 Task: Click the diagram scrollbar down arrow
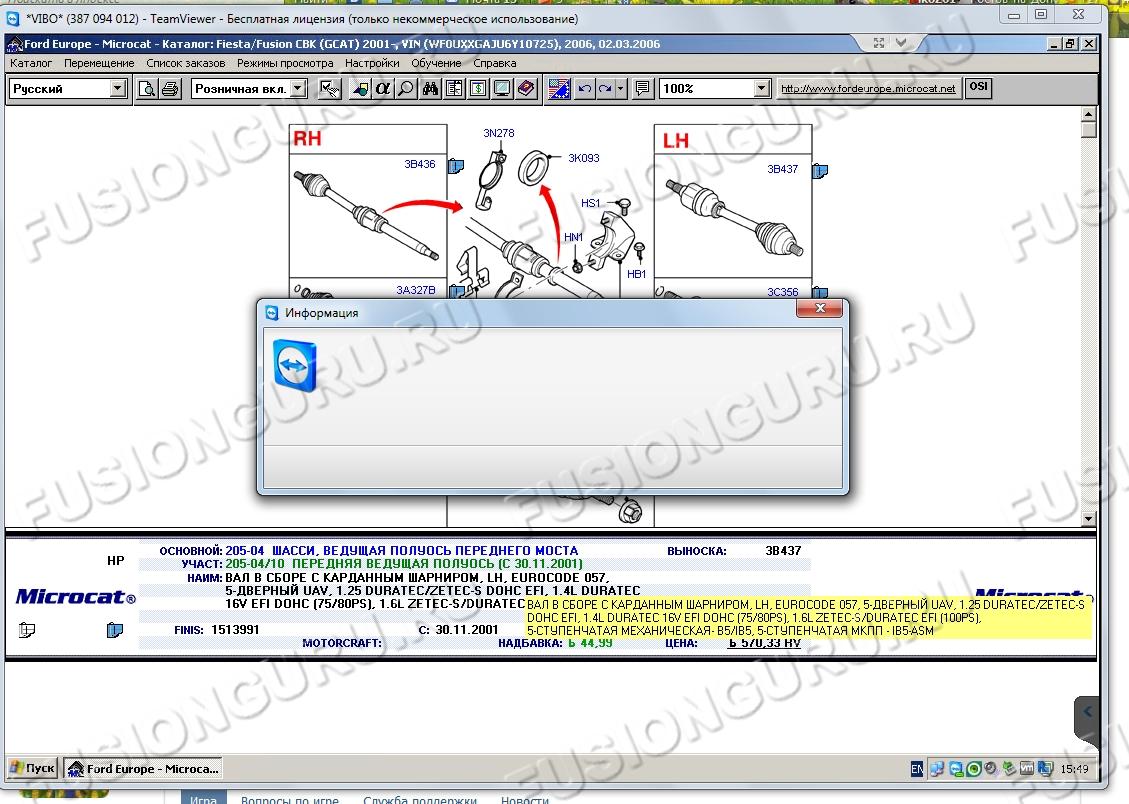1089,518
